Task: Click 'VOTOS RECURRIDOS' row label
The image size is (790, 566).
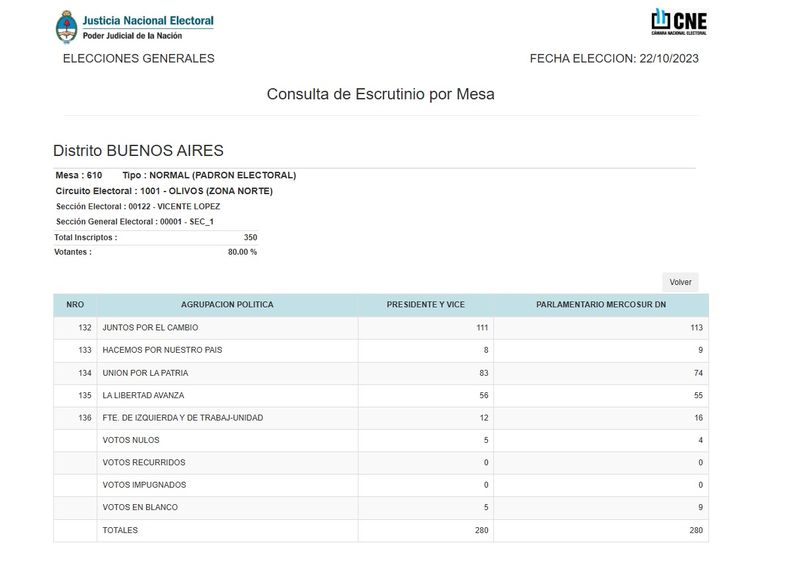Action: 144,462
